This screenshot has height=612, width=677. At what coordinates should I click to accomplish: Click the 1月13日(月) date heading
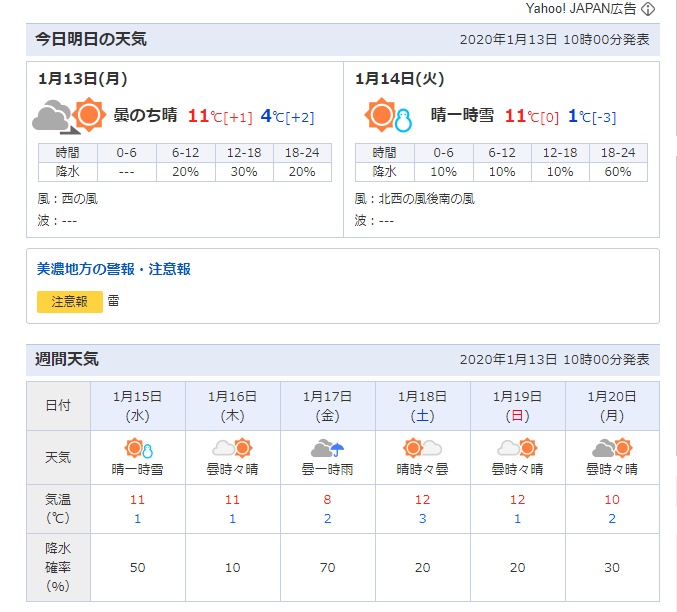click(82, 79)
